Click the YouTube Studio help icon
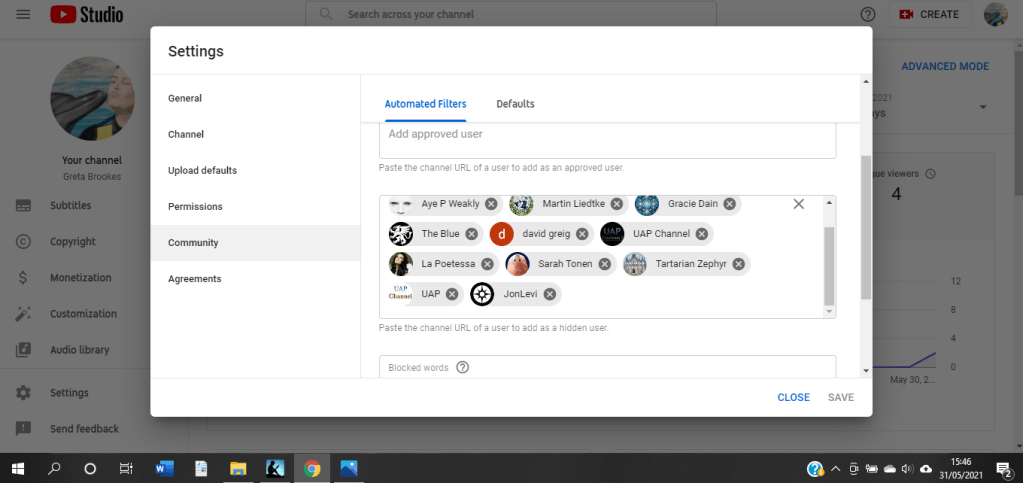This screenshot has height=483, width=1023. (x=867, y=15)
